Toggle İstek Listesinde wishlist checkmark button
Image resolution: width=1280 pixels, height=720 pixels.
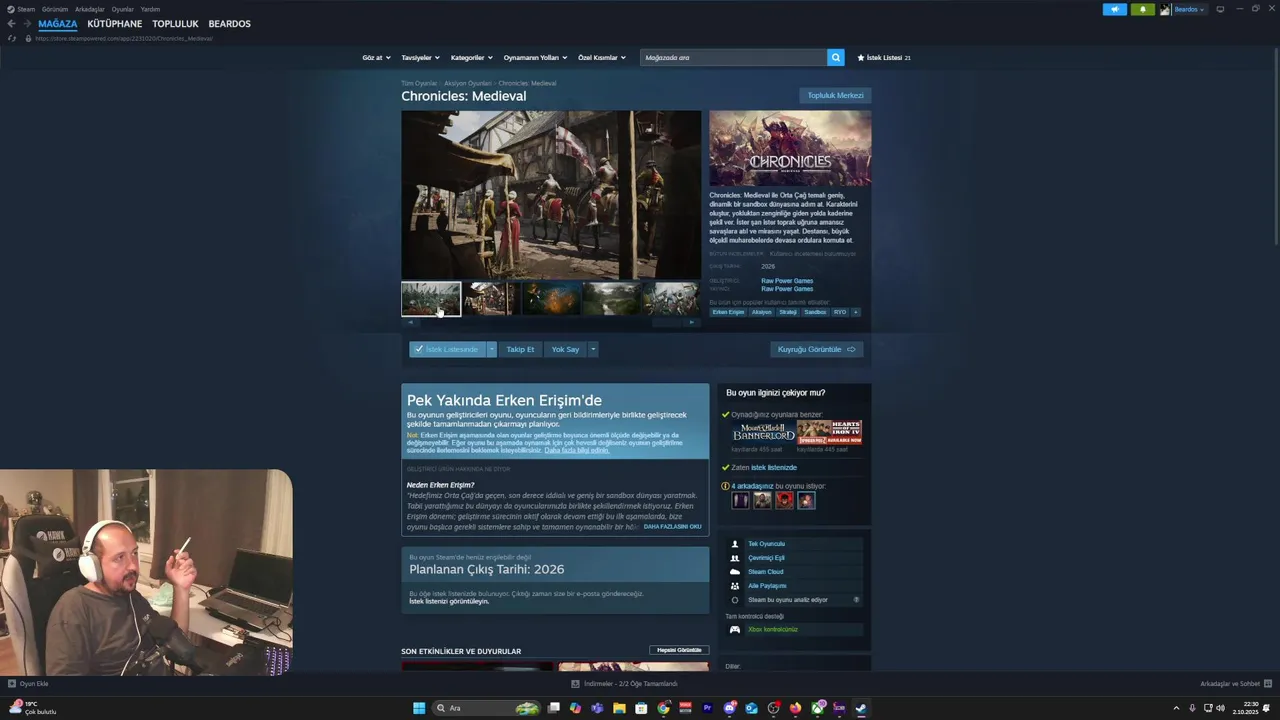click(x=447, y=349)
